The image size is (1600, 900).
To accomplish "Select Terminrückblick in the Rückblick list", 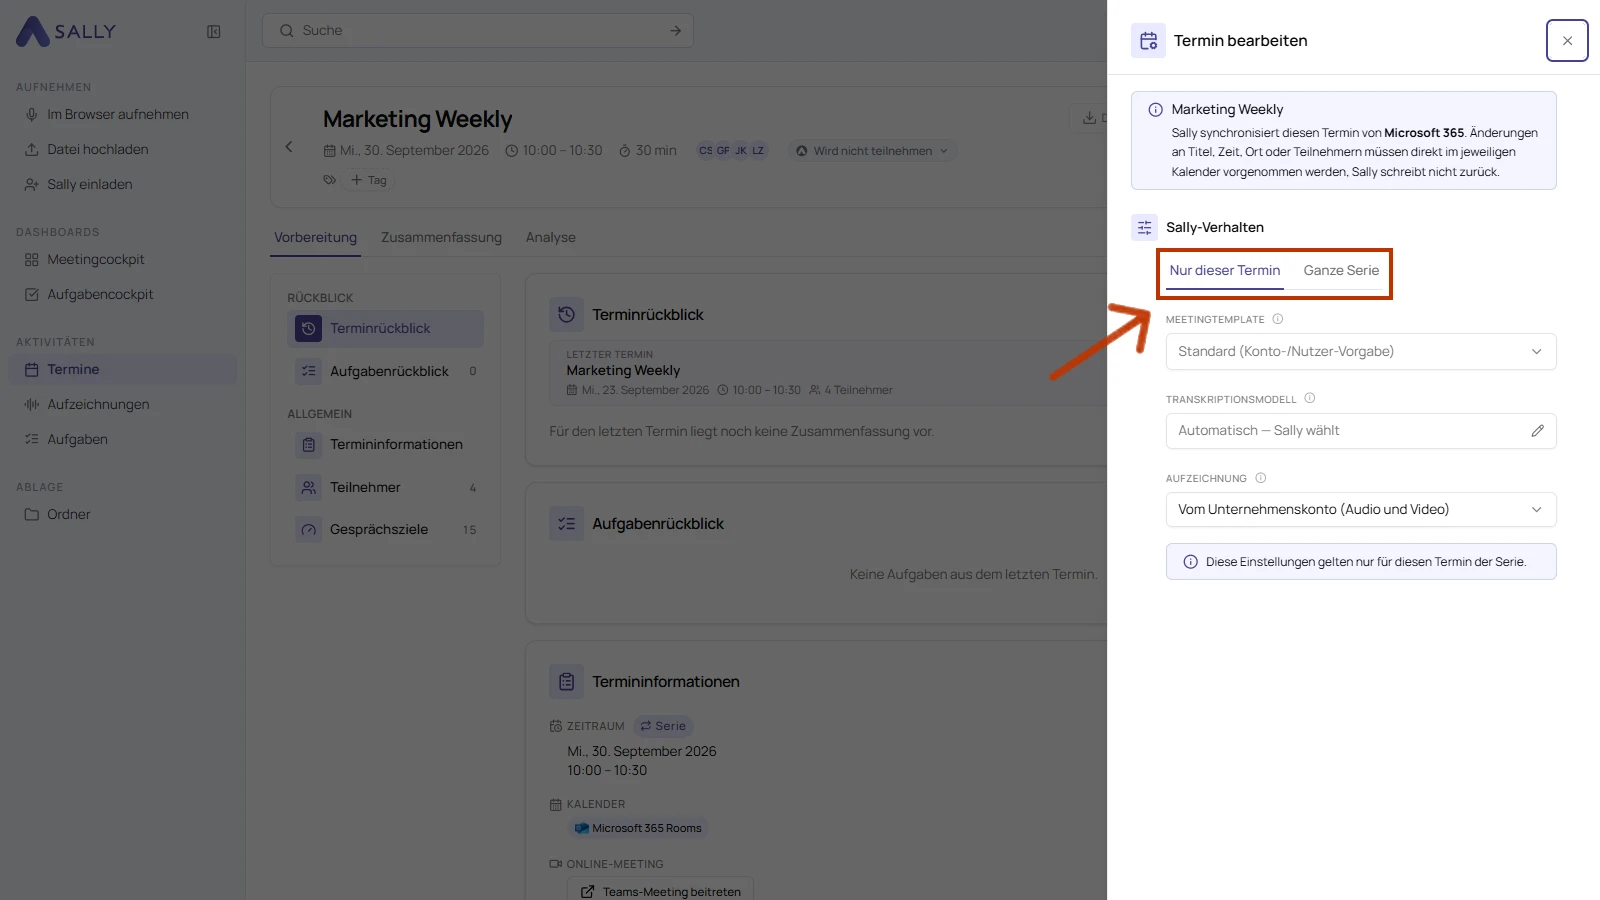I will pyautogui.click(x=385, y=329).
